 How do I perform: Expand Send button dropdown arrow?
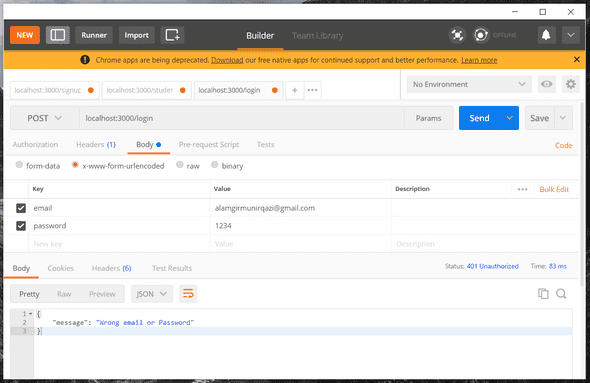pyautogui.click(x=509, y=118)
